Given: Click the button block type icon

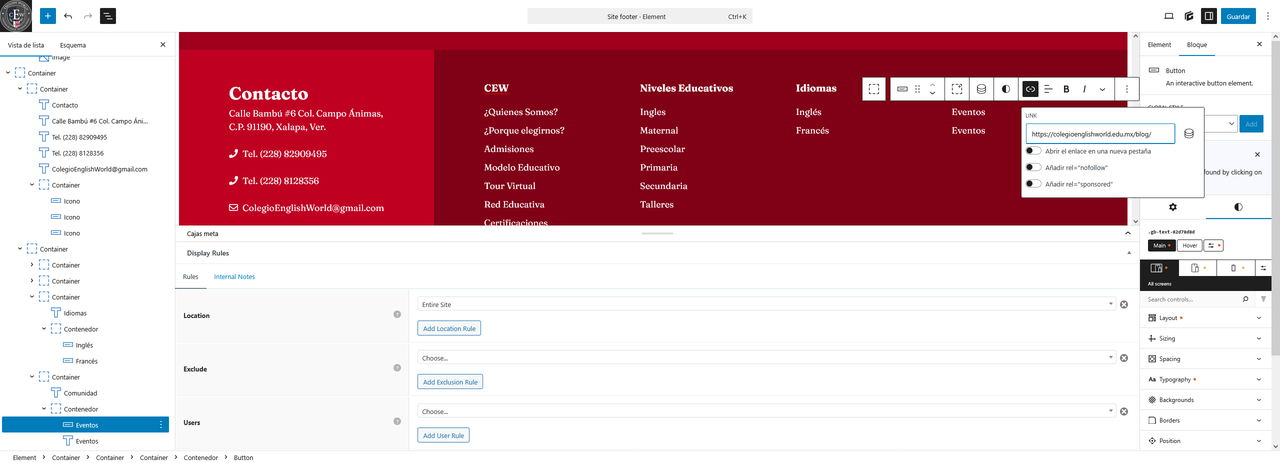Looking at the screenshot, I should click(902, 89).
